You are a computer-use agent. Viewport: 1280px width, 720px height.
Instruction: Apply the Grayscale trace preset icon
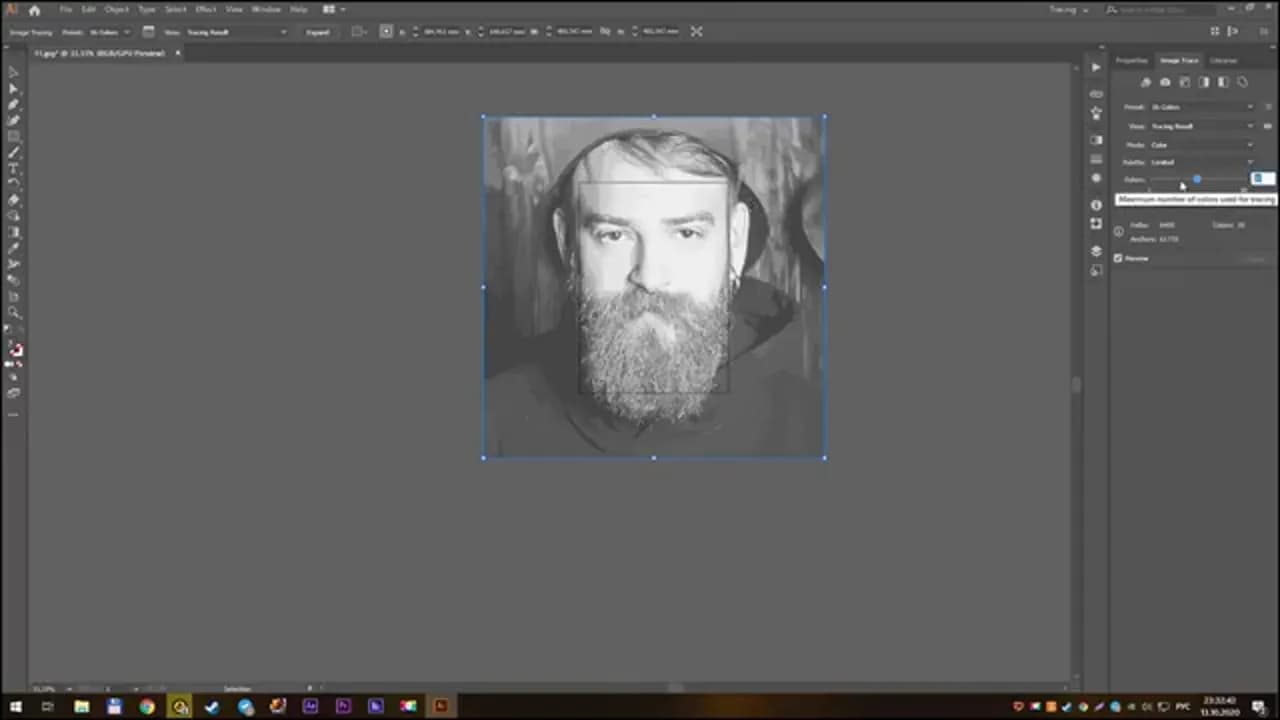(1204, 82)
